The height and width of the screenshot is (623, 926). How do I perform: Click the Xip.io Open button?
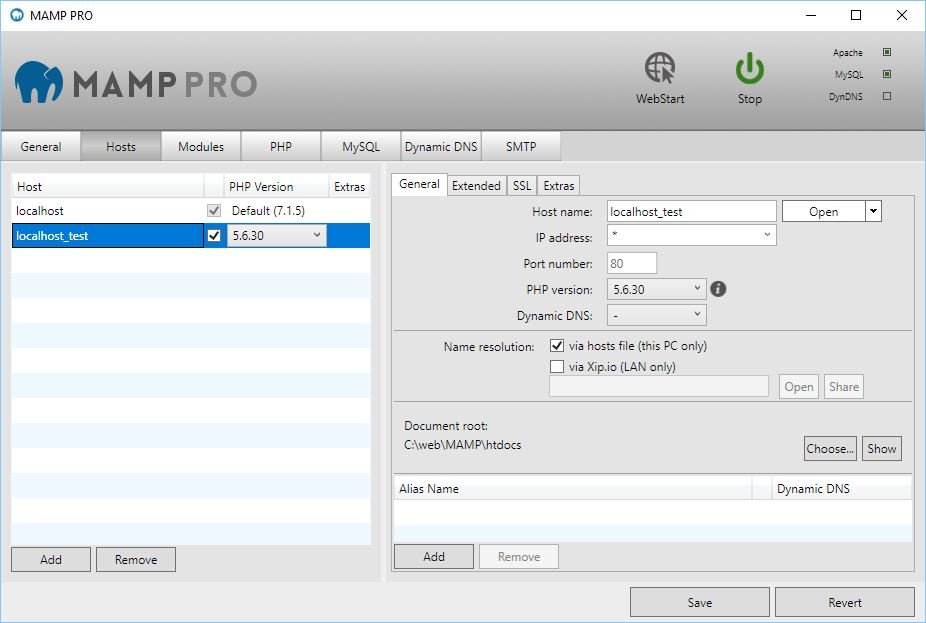point(798,387)
